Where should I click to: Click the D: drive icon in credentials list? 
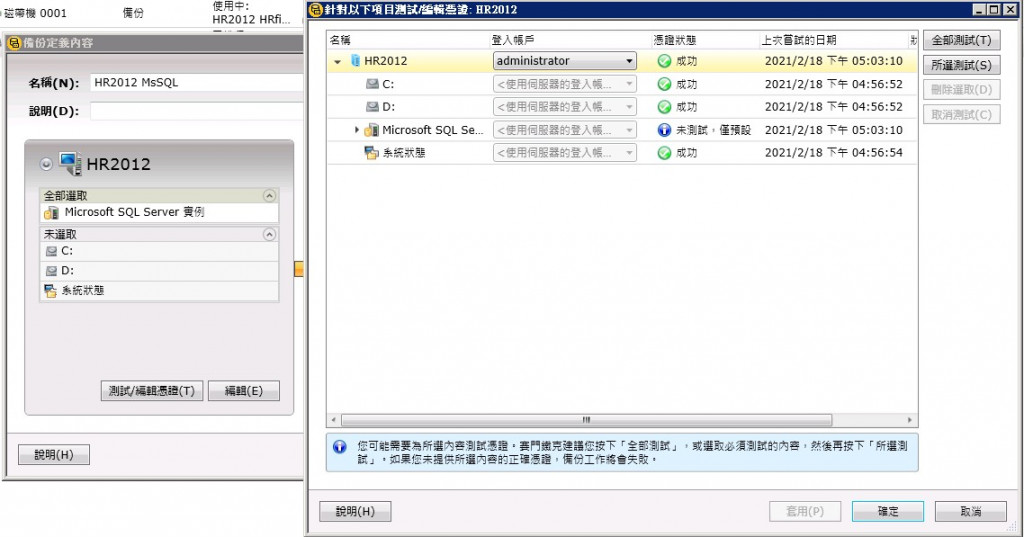372,107
